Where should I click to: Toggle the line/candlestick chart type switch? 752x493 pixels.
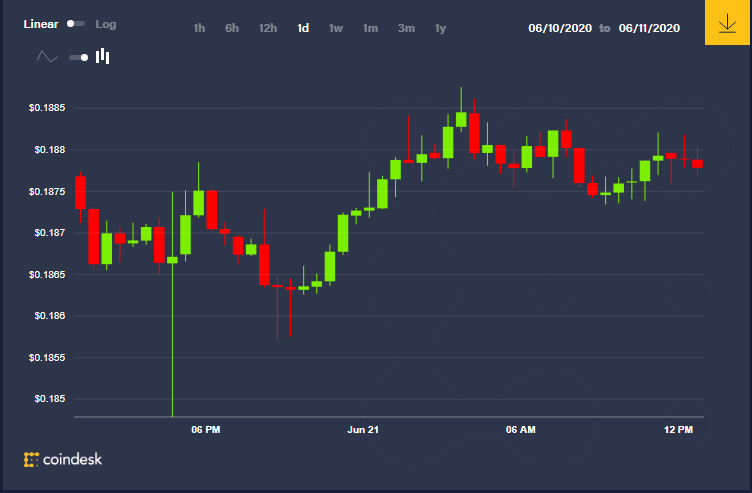coord(79,58)
